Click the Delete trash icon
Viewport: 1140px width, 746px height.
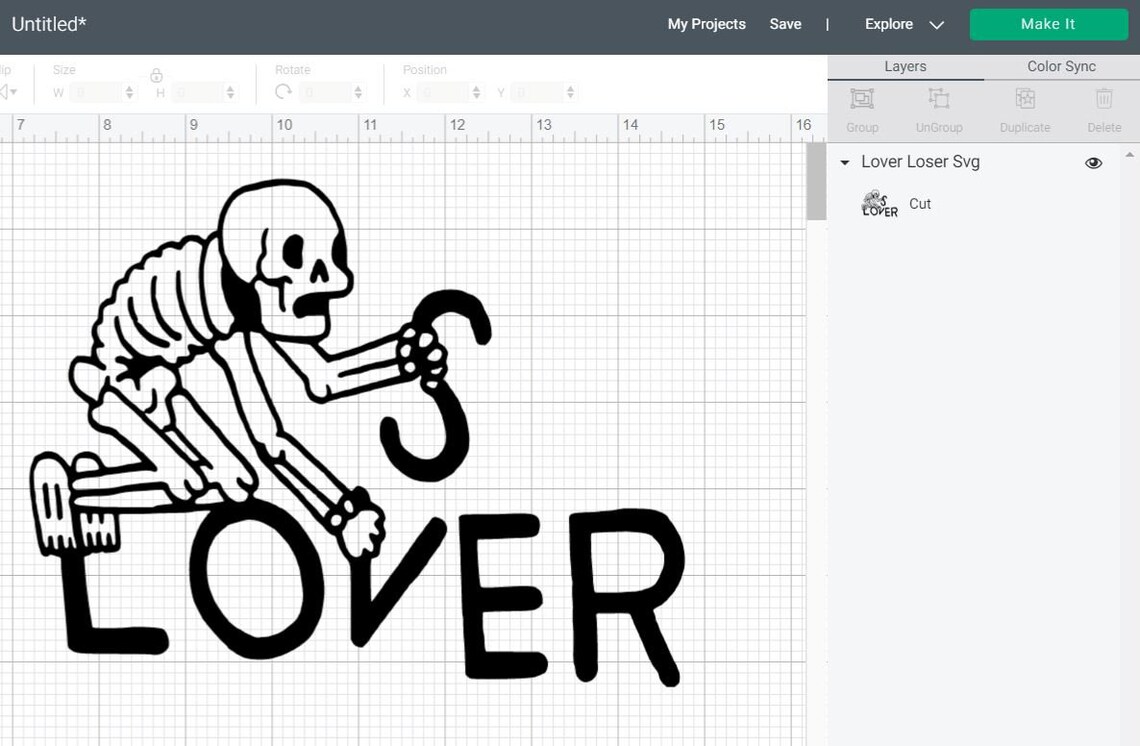pos(1104,99)
